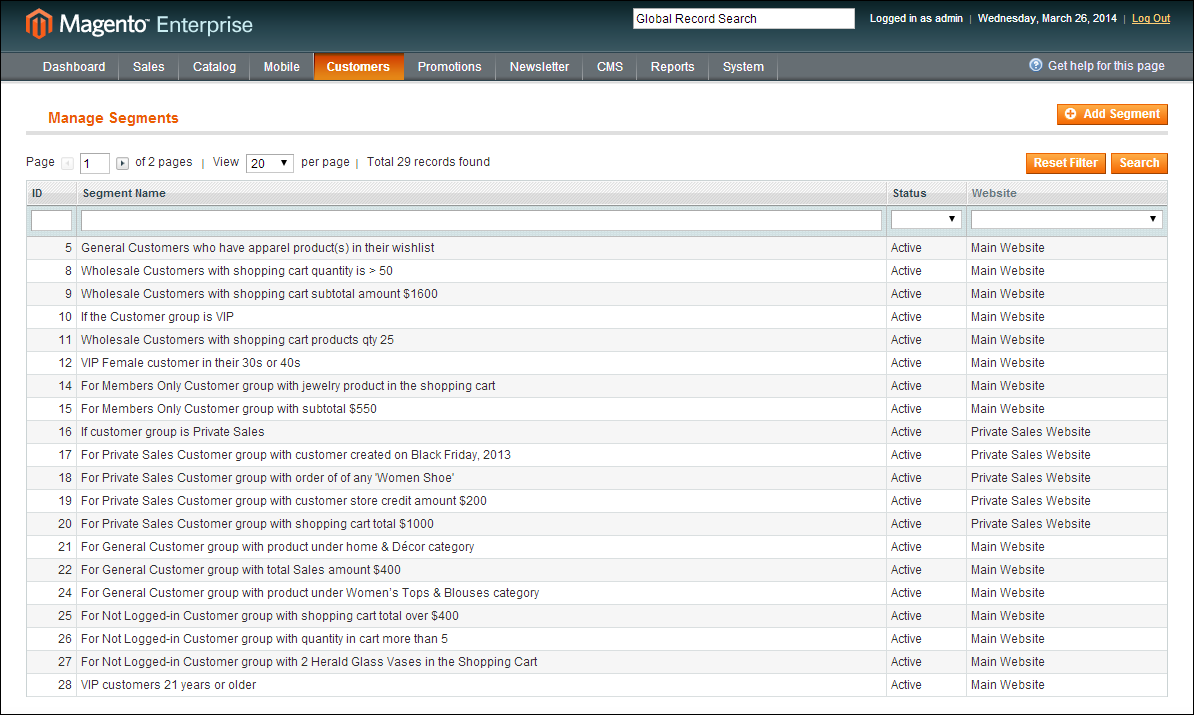Click Get help for this page
Screen dimensions: 1194x715
click(x=1106, y=65)
